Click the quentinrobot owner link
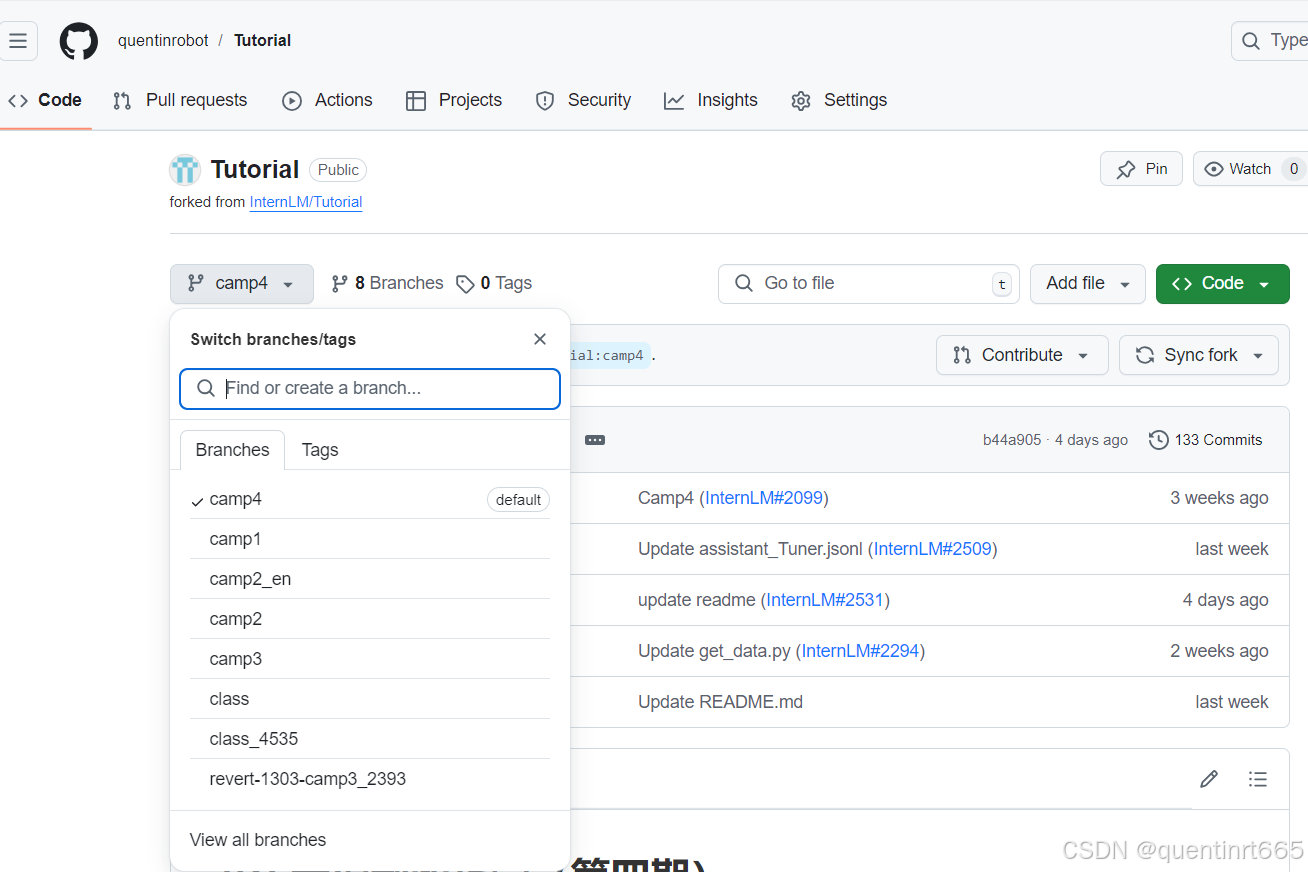This screenshot has height=872, width=1308. [x=163, y=41]
